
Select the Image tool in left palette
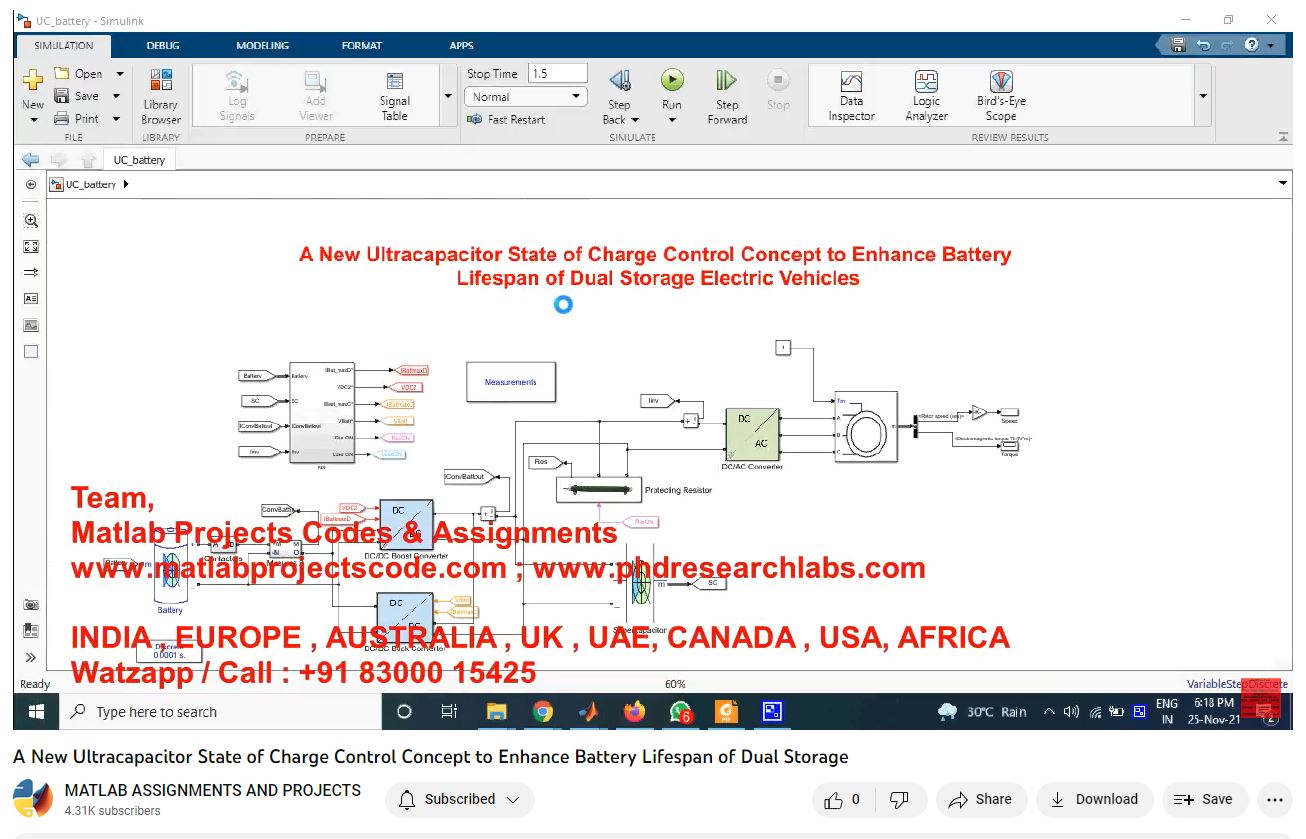[31, 325]
